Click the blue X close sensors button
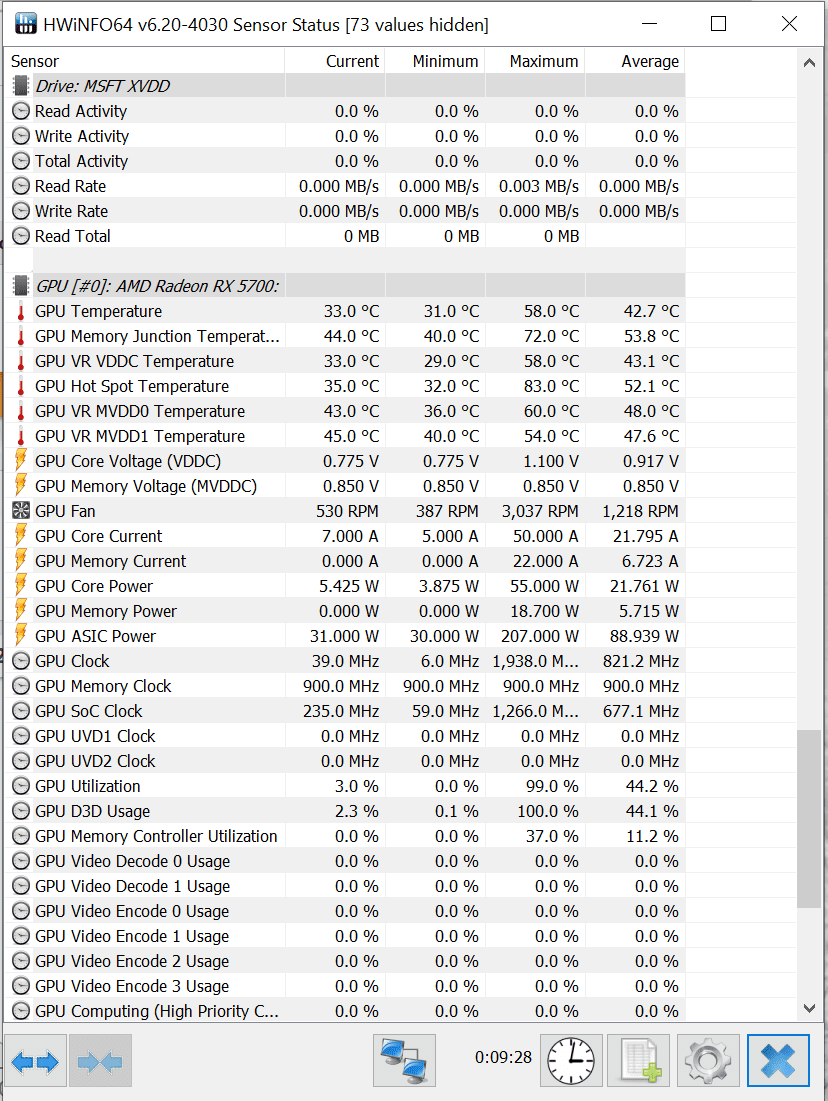828x1101 pixels. pos(778,1060)
